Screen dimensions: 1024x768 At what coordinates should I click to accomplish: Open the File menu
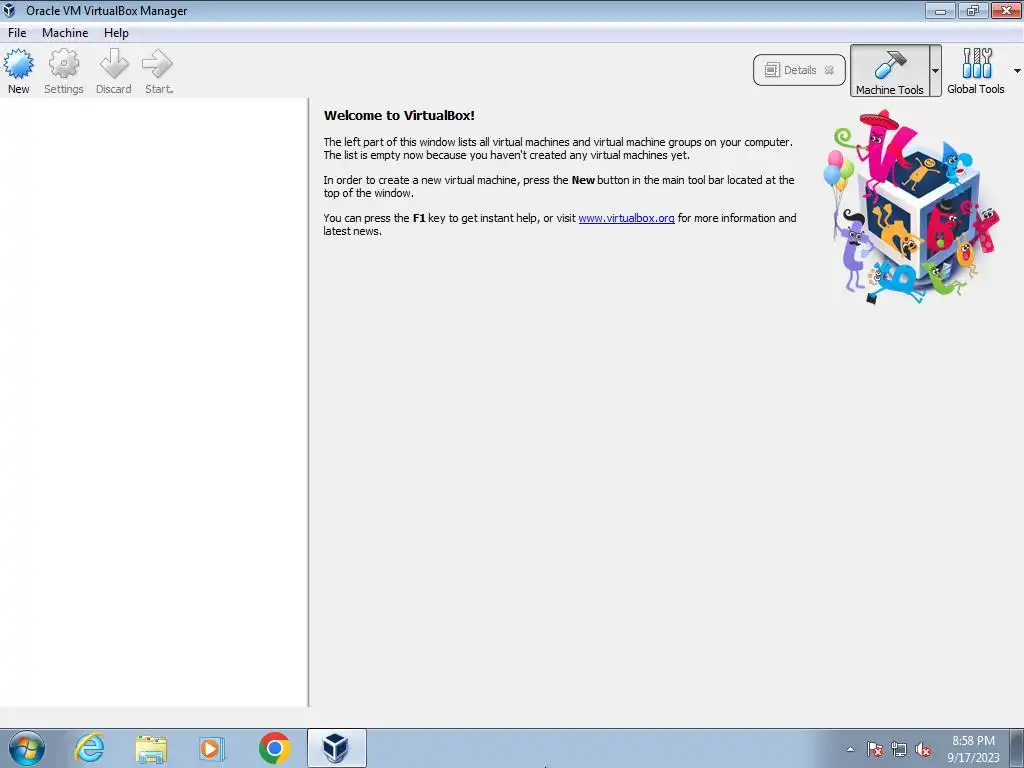click(x=17, y=33)
